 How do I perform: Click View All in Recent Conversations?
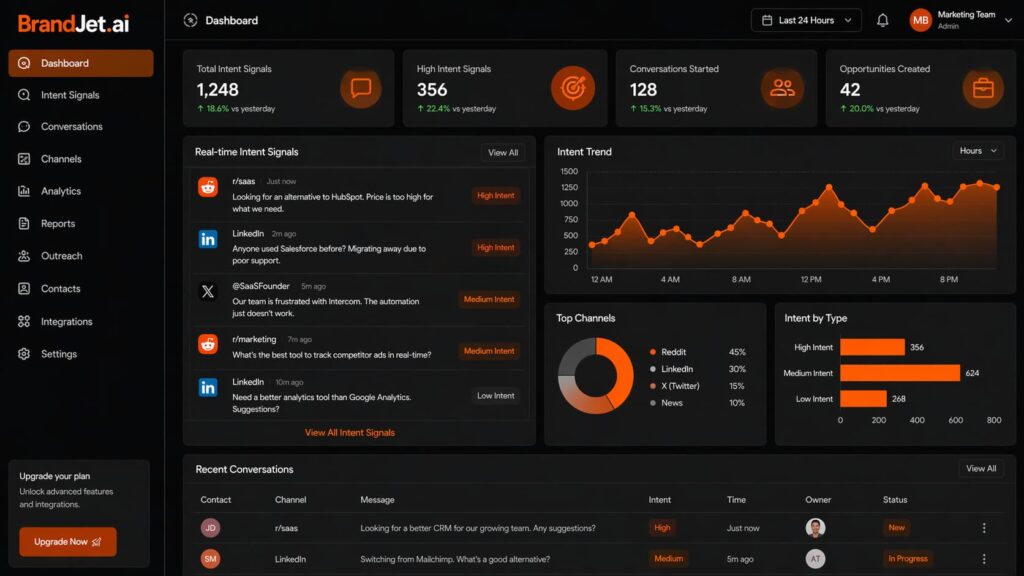[981, 469]
